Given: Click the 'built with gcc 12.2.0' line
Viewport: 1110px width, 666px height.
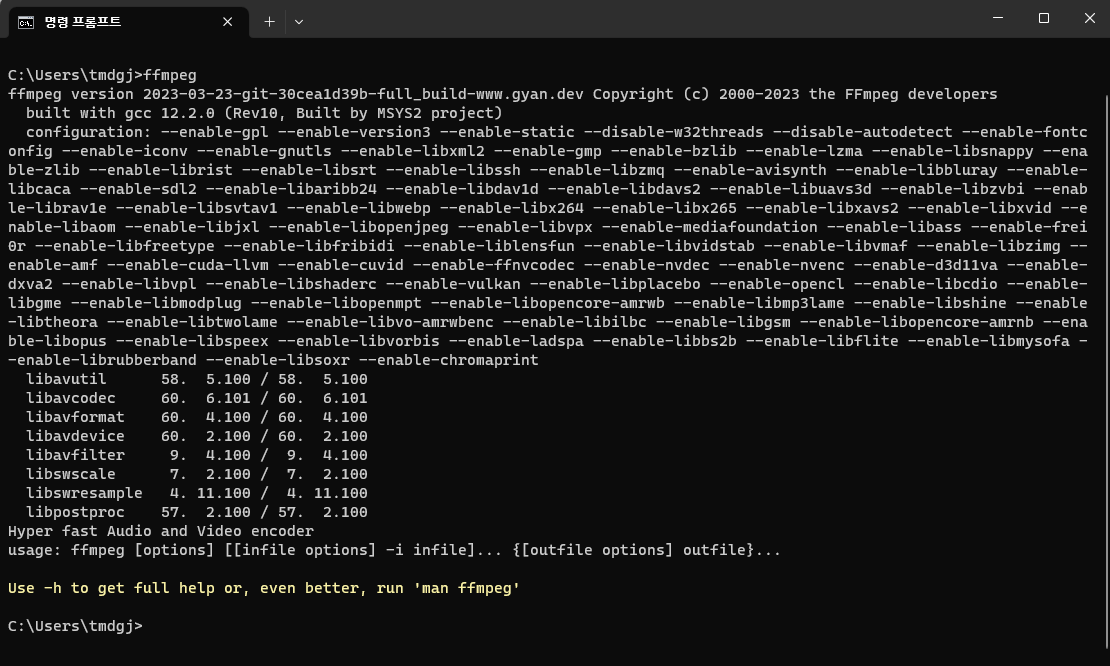Looking at the screenshot, I should point(264,113).
